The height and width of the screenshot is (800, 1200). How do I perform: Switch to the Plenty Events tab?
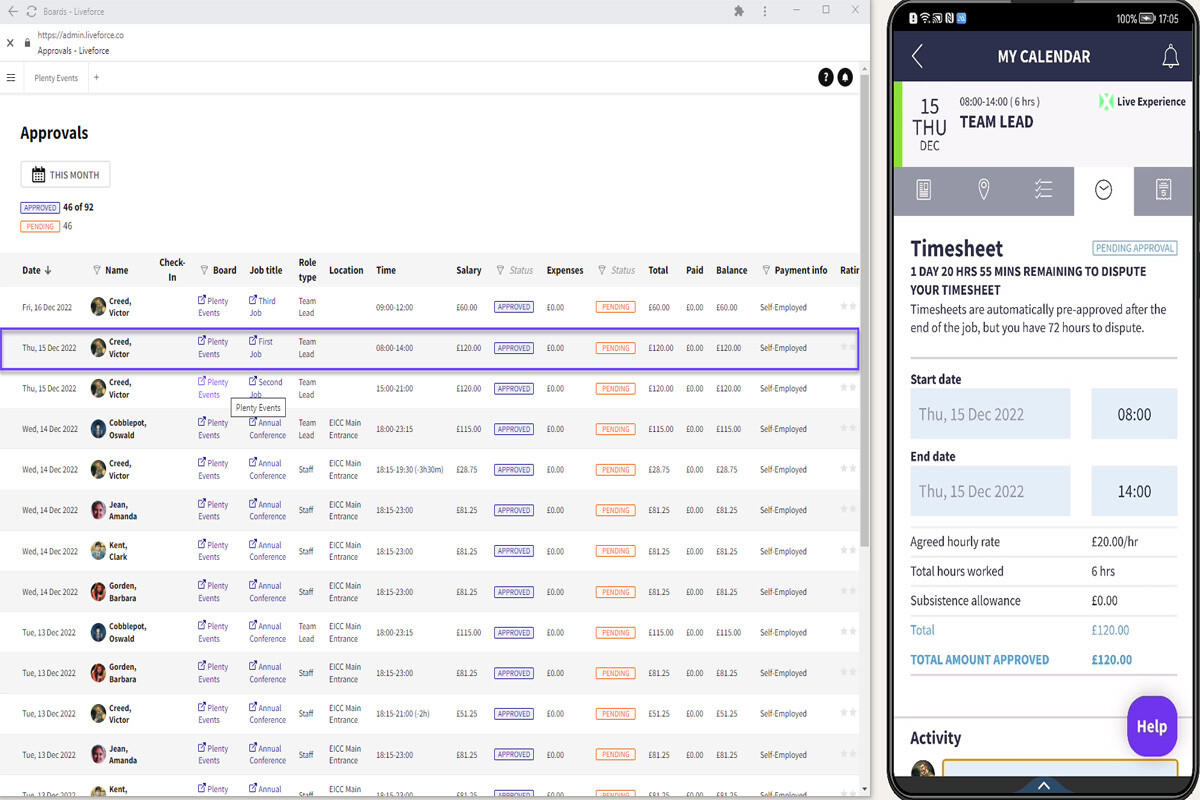(56, 78)
